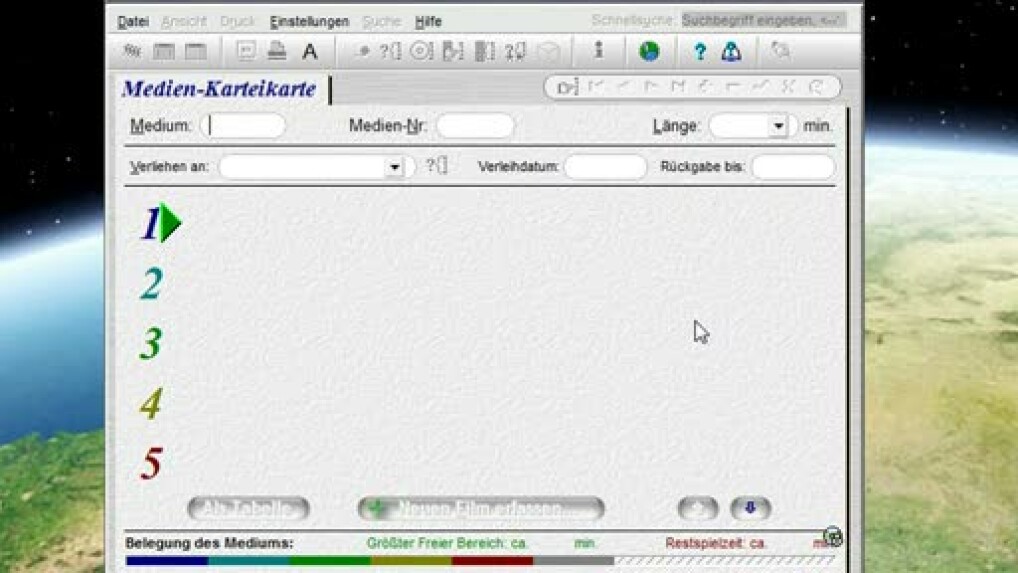Image resolution: width=1018 pixels, height=573 pixels.
Task: Click into the Medien-Nr input field
Action: point(475,126)
